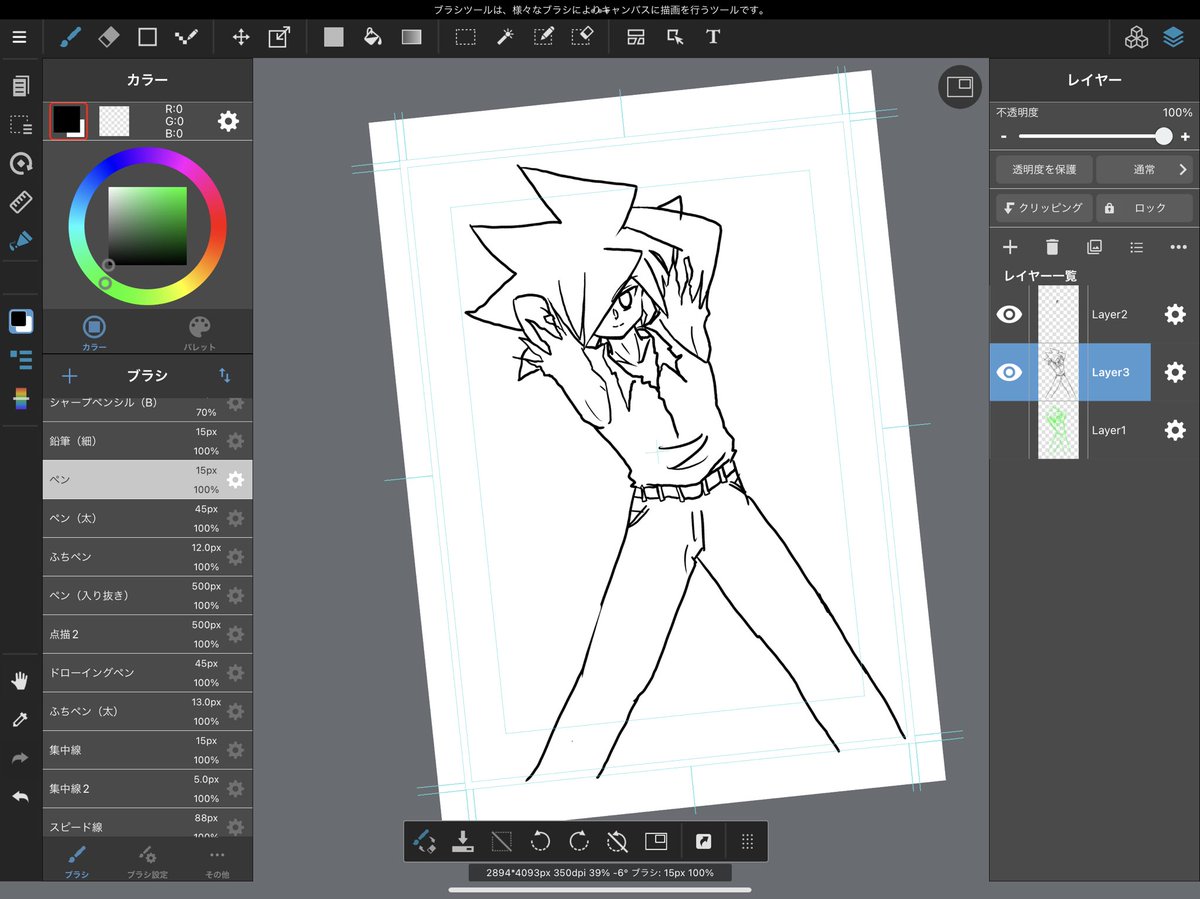Viewport: 1200px width, 899px height.
Task: Tap the Redo arrow
Action: point(20,759)
